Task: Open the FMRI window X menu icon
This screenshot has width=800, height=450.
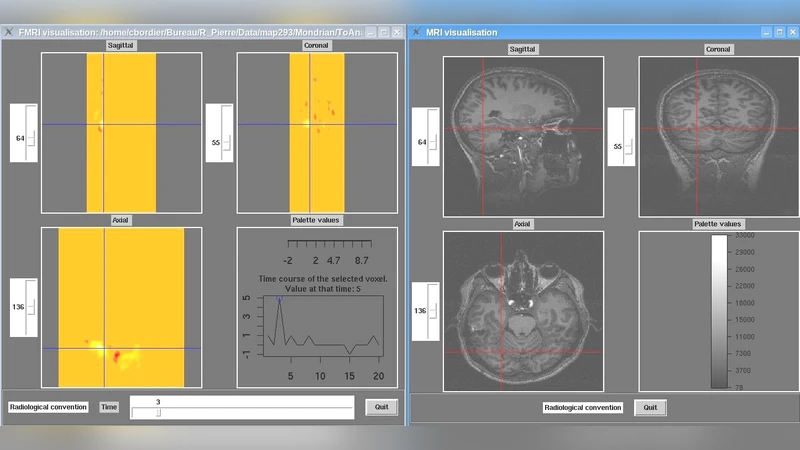Action: coord(9,32)
